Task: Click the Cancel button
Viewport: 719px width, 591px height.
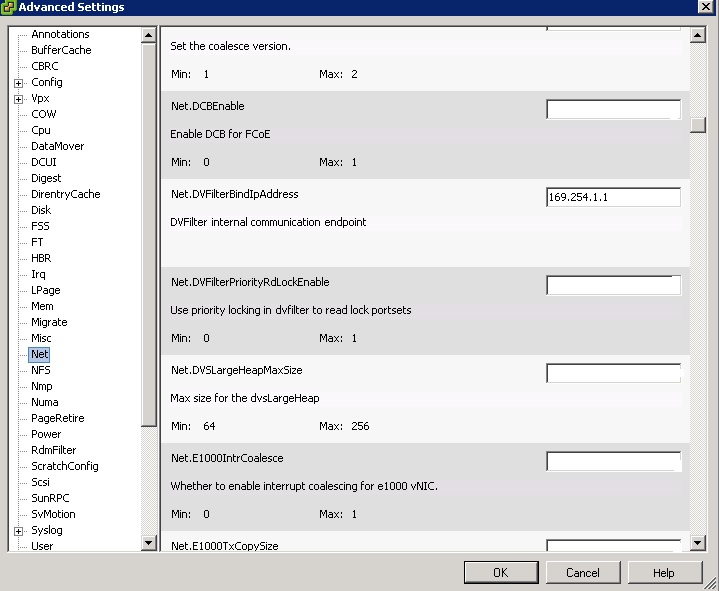Action: [582, 573]
